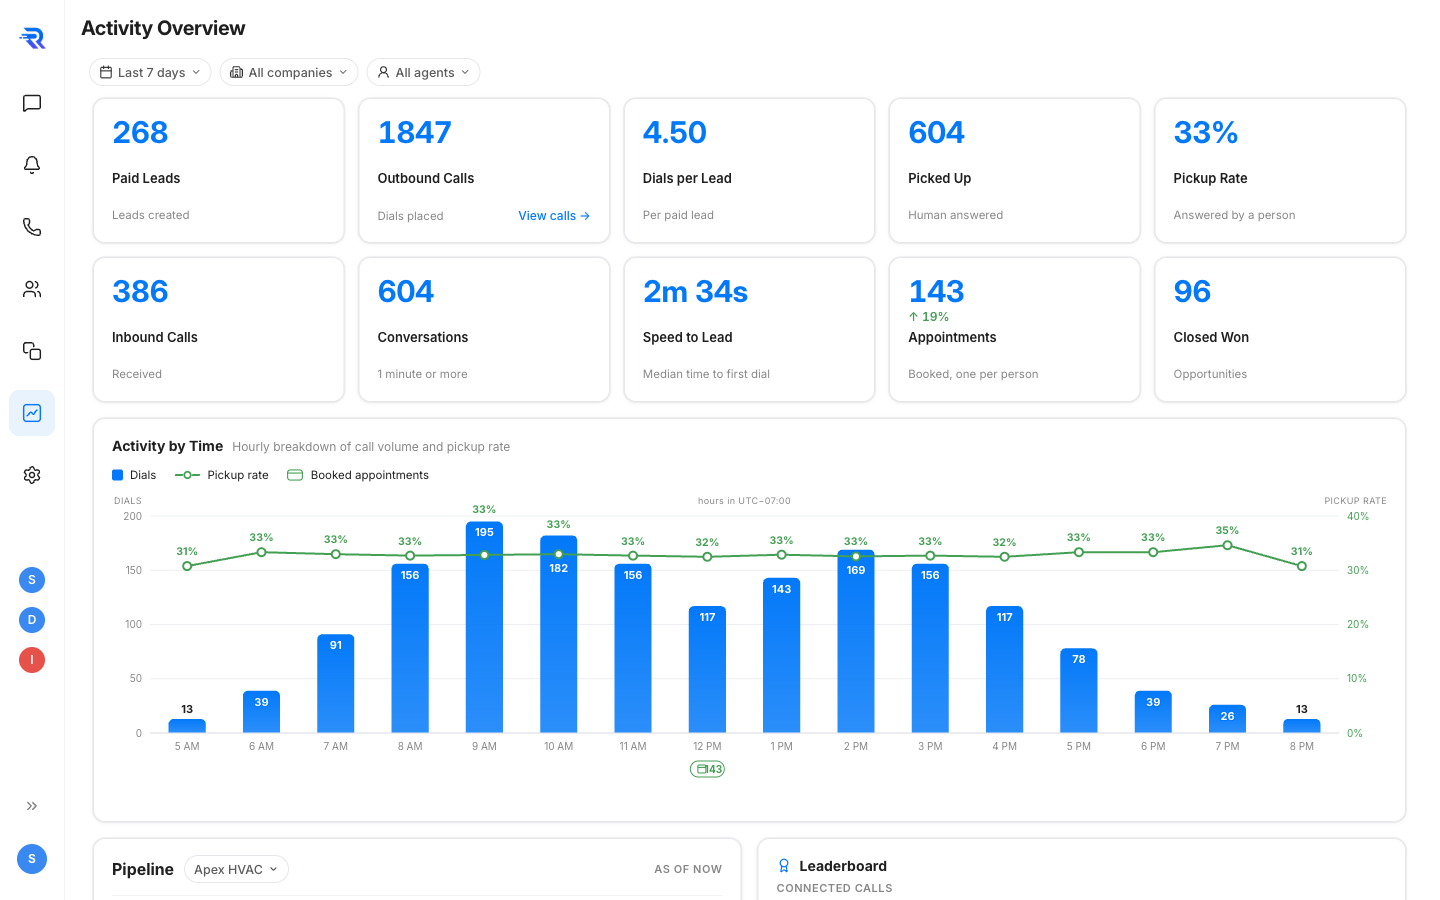Select the Dials per Lead 4.50 value
Screen dimensions: 1440x900
[x=675, y=132]
